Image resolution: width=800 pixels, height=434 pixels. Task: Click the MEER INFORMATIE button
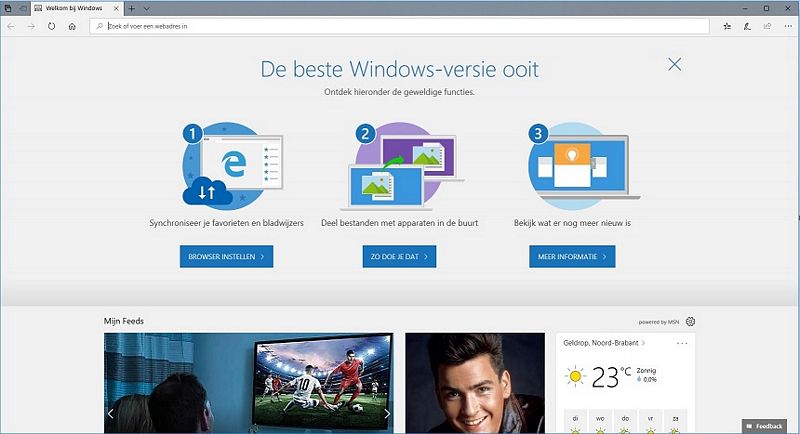572,257
